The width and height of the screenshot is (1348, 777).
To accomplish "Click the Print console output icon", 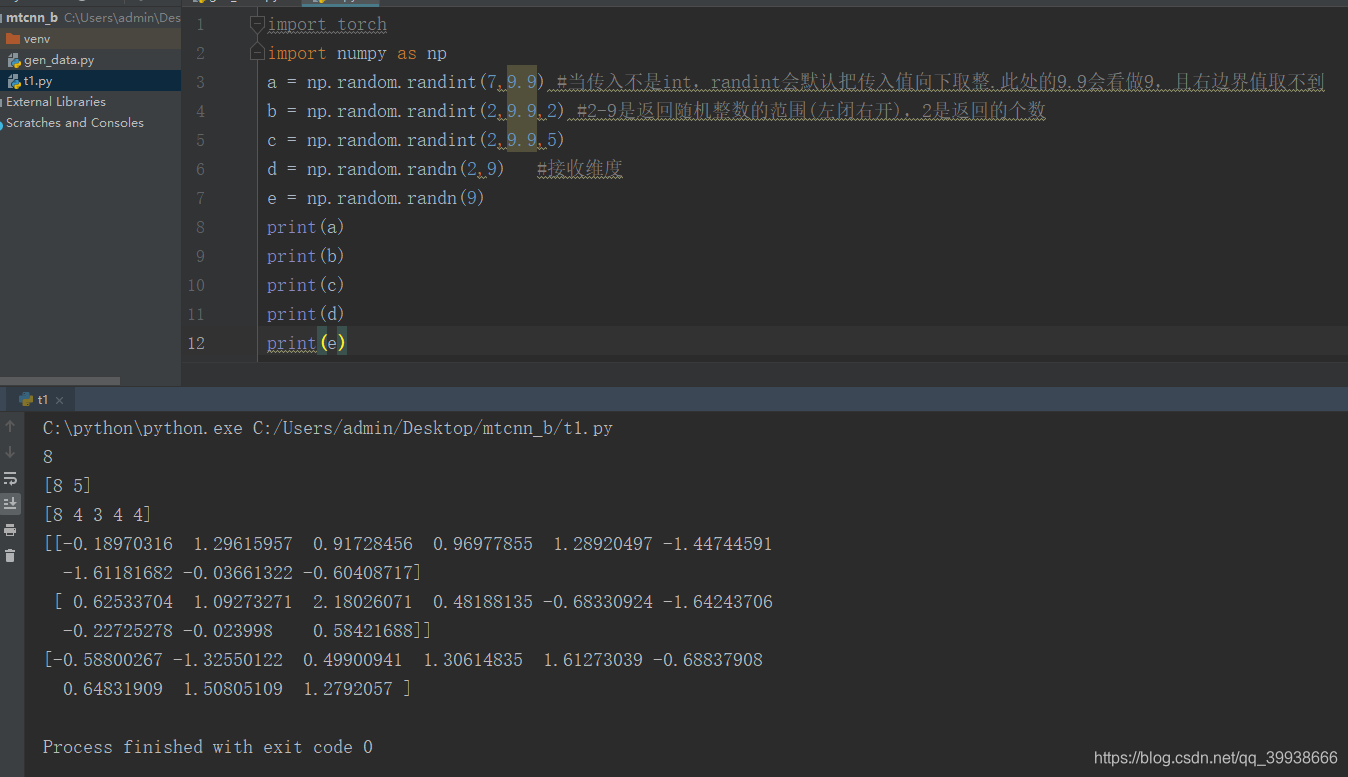I will click(x=10, y=529).
